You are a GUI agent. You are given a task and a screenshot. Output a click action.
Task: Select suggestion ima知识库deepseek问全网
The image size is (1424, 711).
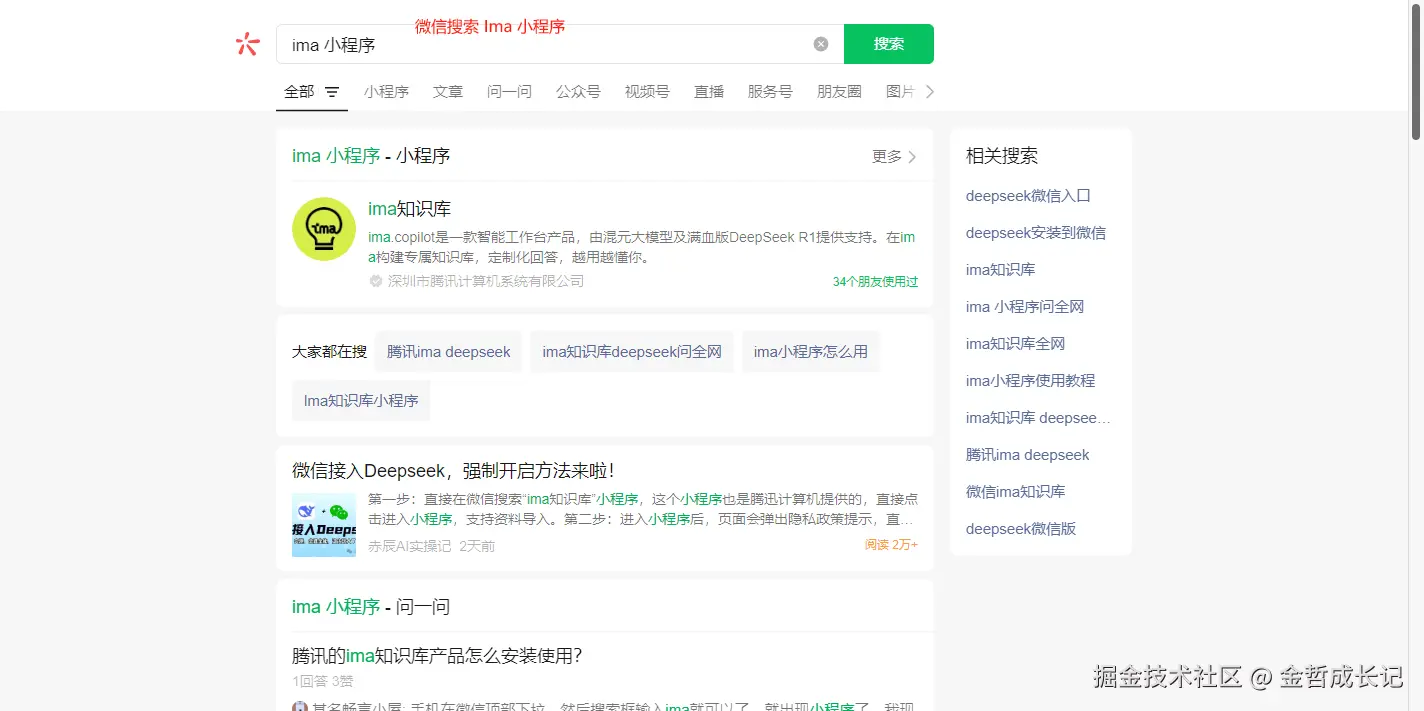point(632,352)
